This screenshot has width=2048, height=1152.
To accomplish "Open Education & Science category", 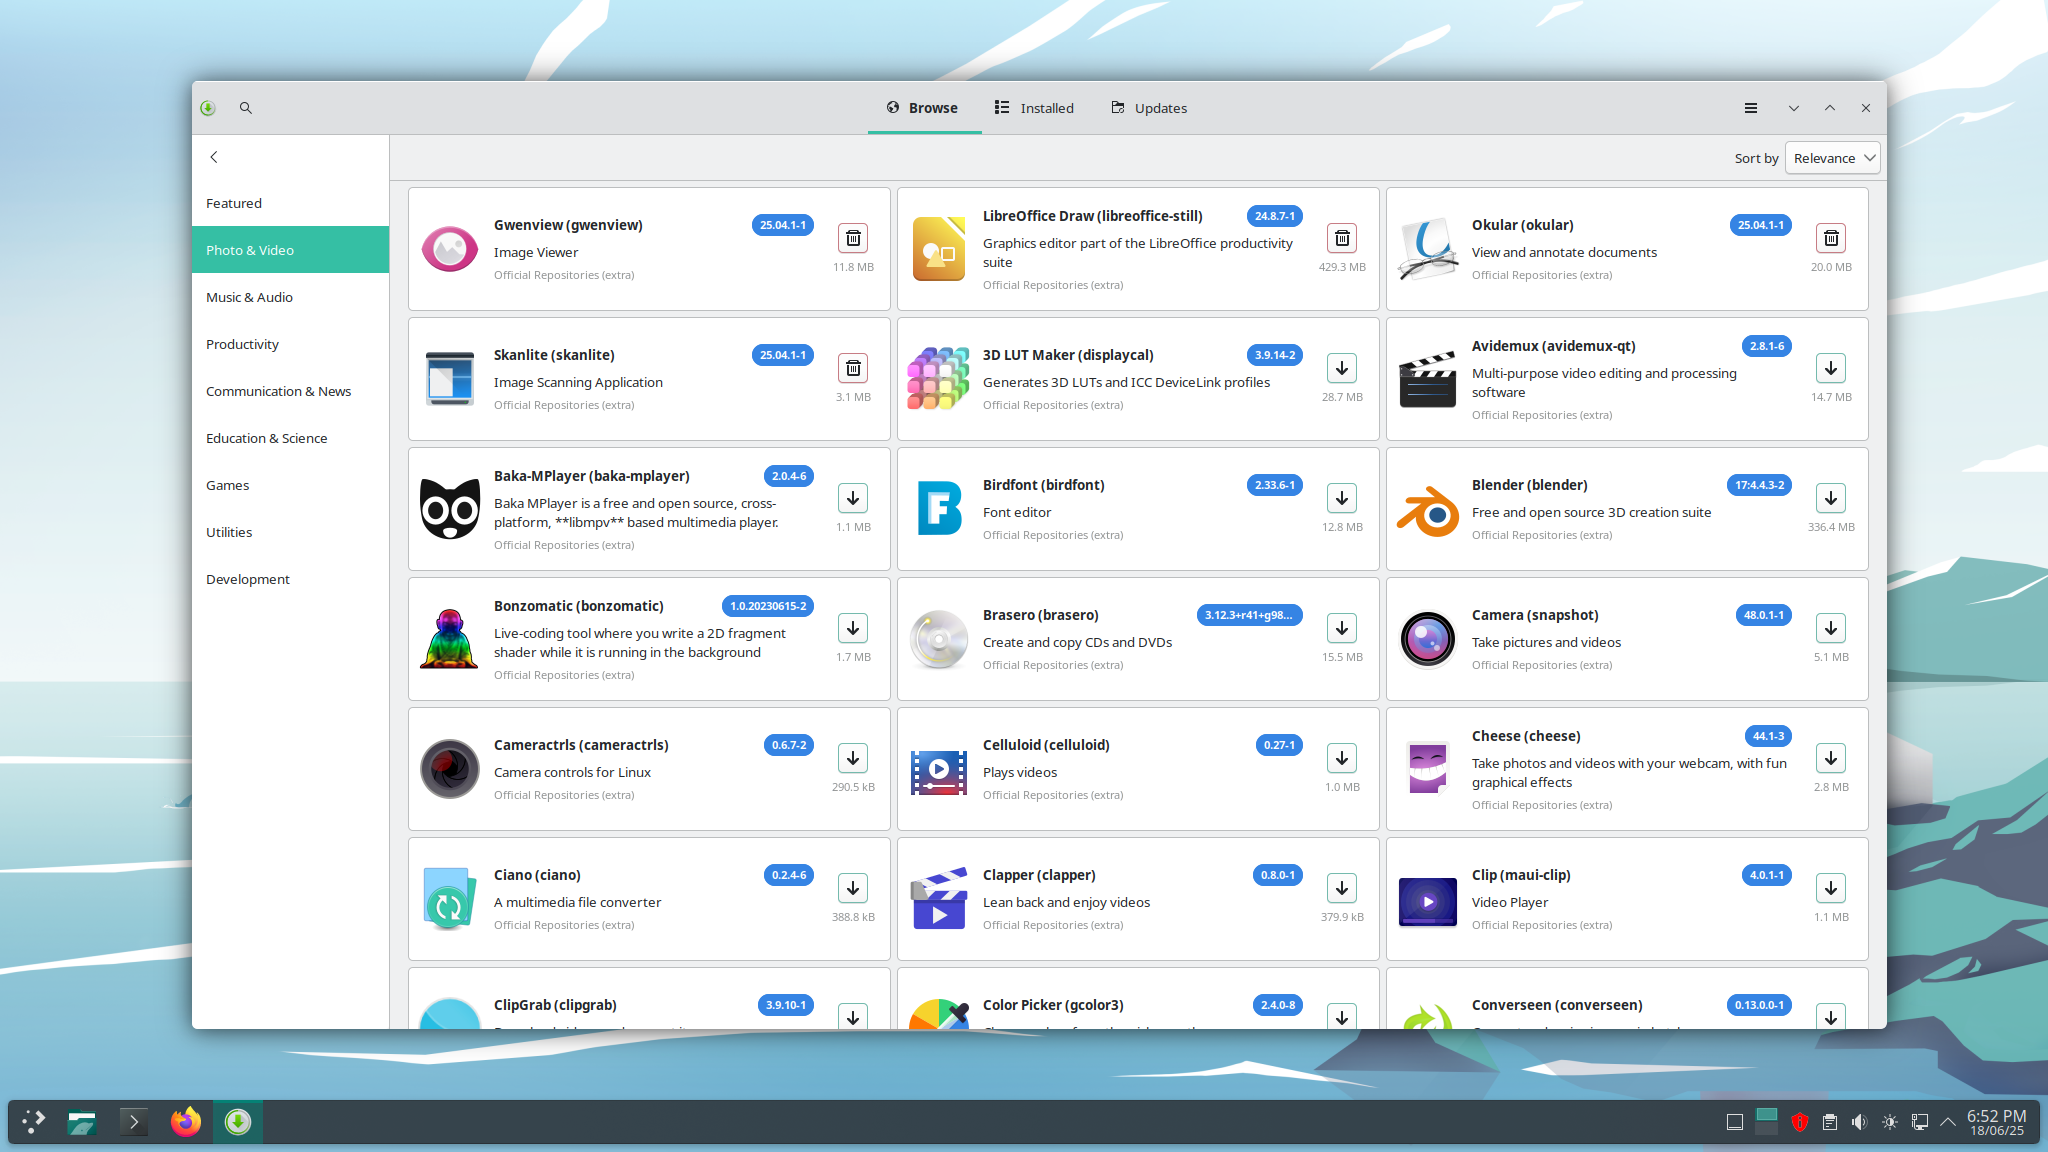I will click(x=290, y=438).
